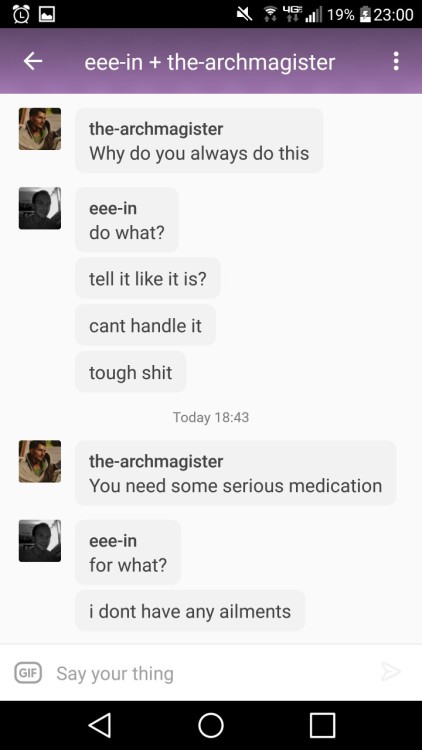
Task: Open eee-in avatar beside 'do what?'
Action: coord(40,208)
